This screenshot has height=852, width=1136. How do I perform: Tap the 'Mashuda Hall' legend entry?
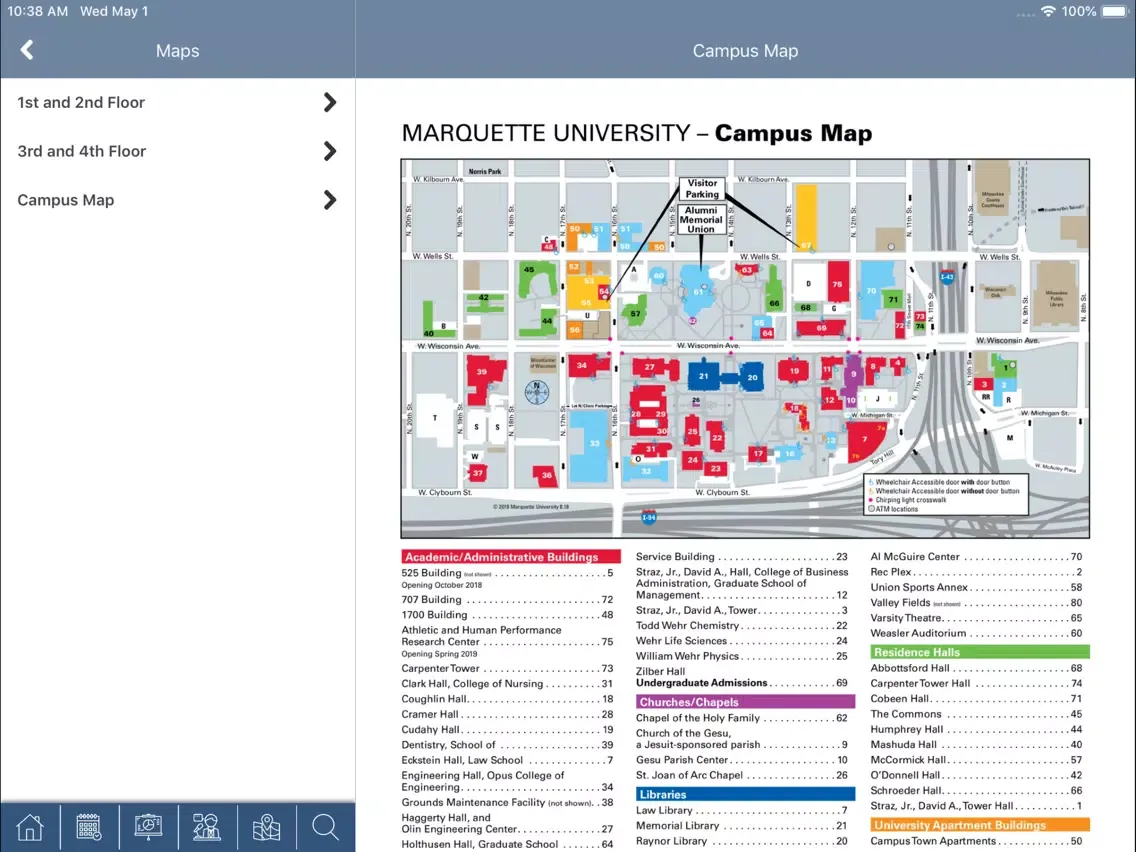976,745
